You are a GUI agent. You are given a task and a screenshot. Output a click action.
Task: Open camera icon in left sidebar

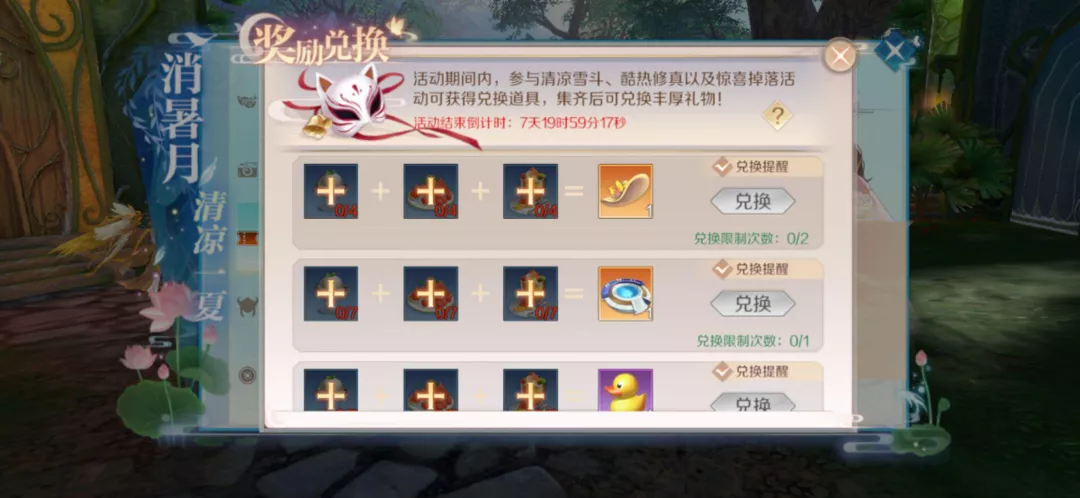point(247,169)
